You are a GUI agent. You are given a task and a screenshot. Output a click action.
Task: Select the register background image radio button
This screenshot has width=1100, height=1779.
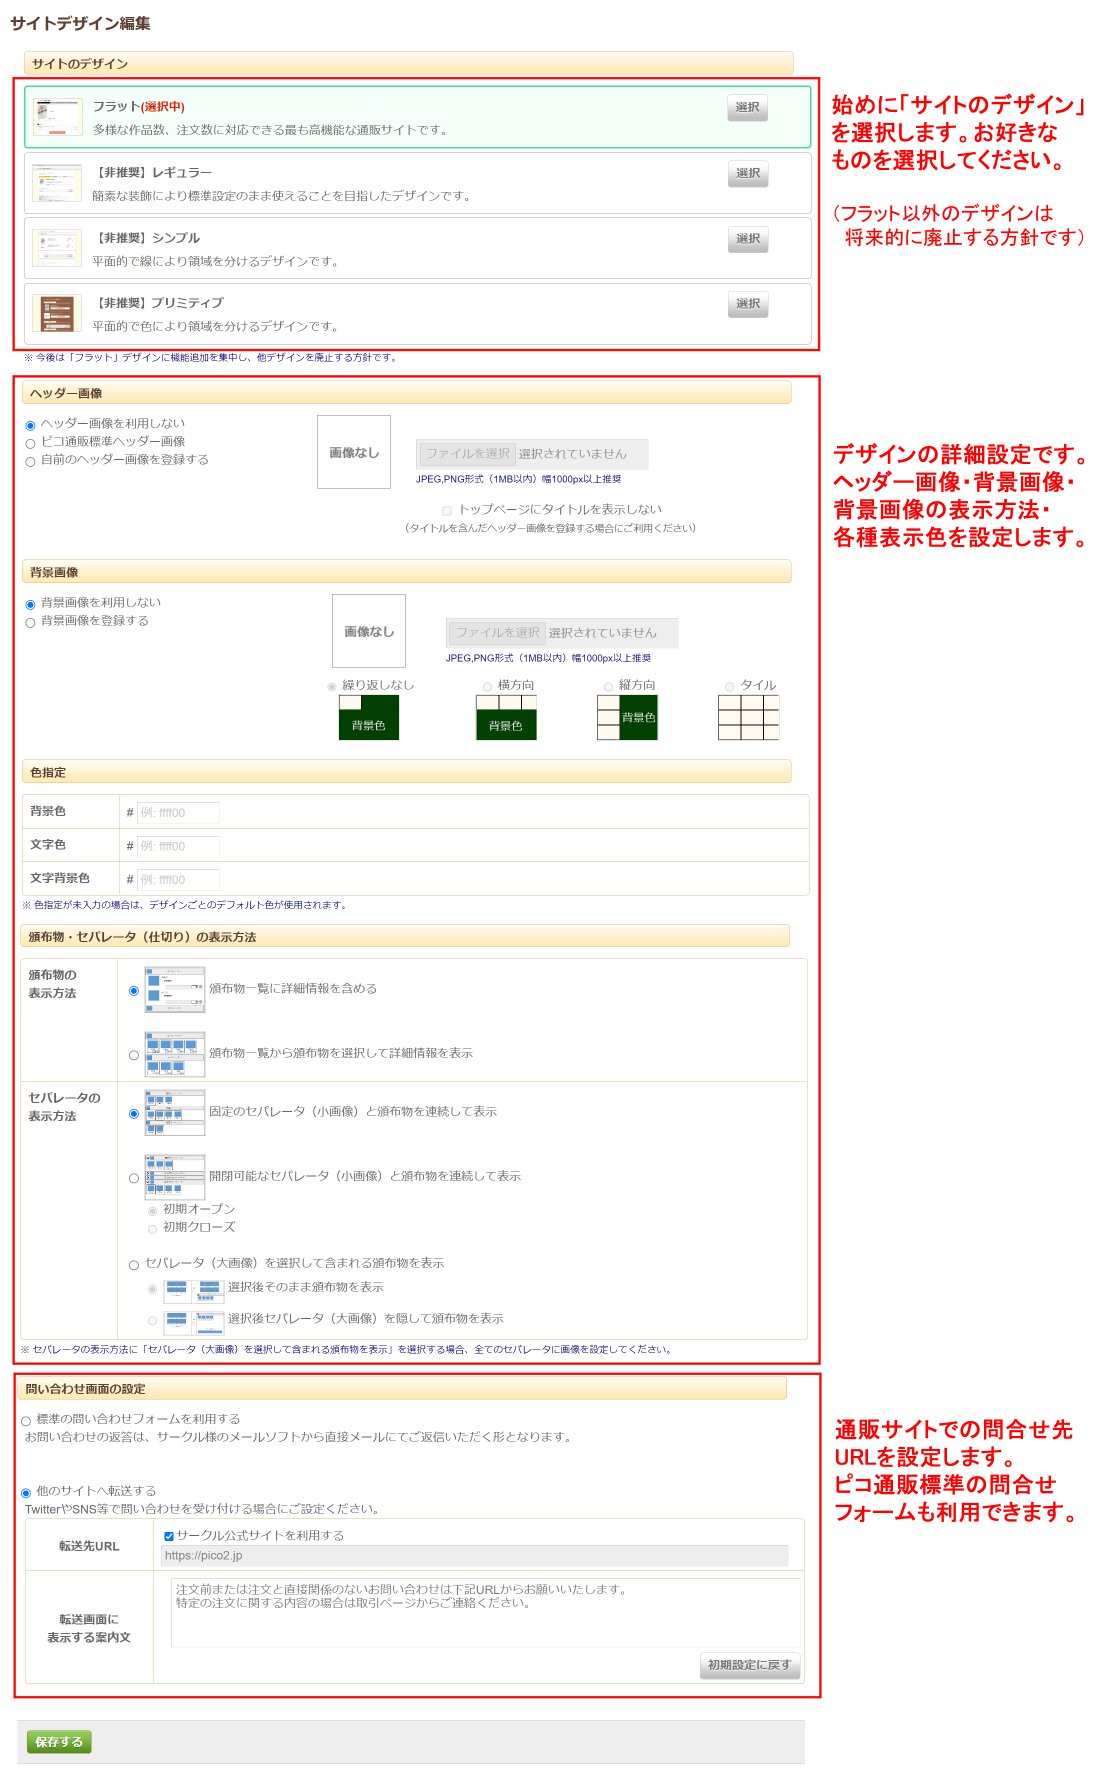(x=31, y=622)
